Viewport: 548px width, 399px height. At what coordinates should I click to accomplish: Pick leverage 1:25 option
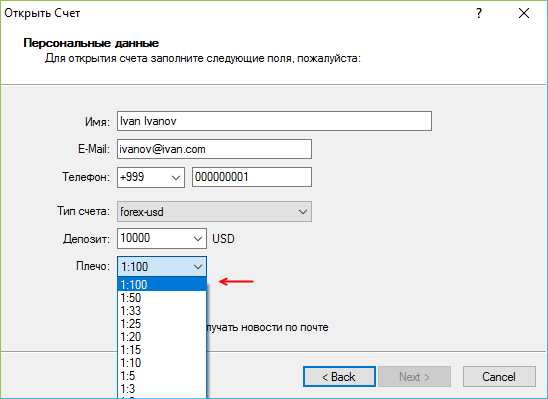point(162,324)
